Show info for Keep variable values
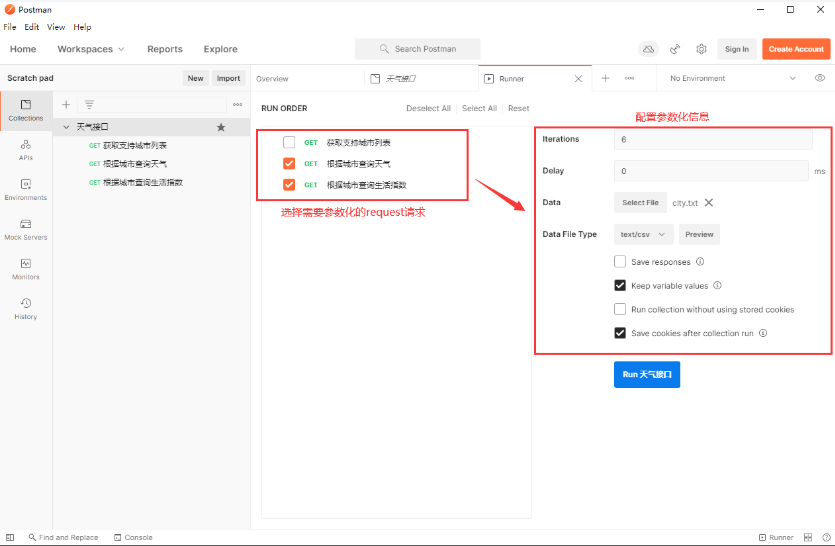The height and width of the screenshot is (546, 835). pyautogui.click(x=717, y=286)
